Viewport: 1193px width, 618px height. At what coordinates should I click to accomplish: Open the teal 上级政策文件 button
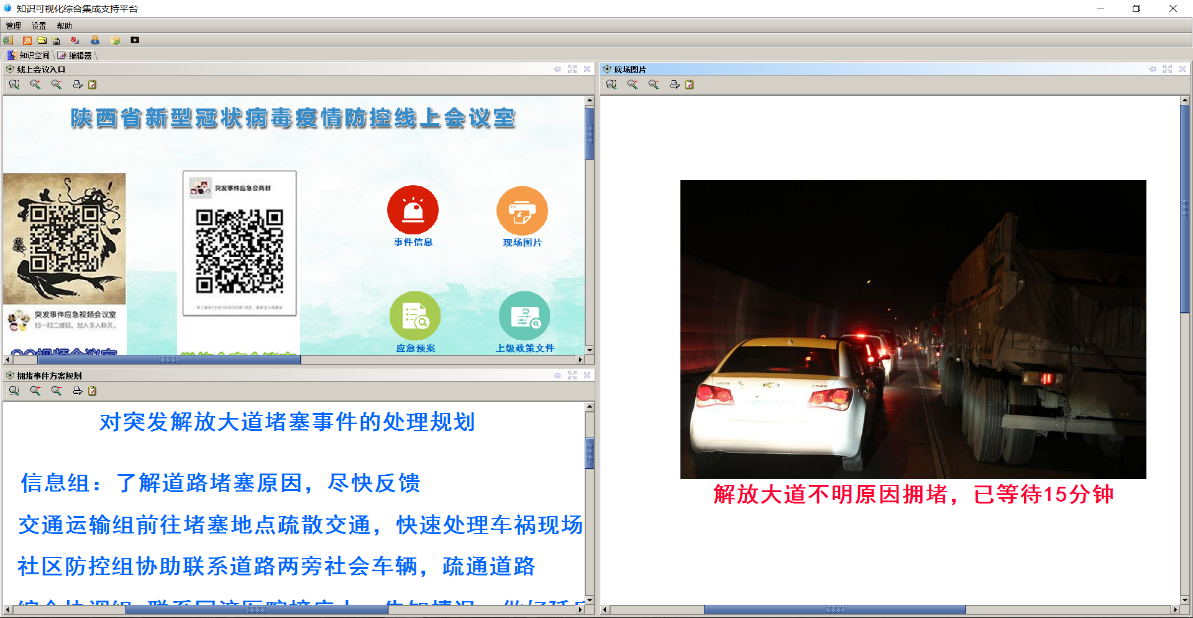coord(524,316)
